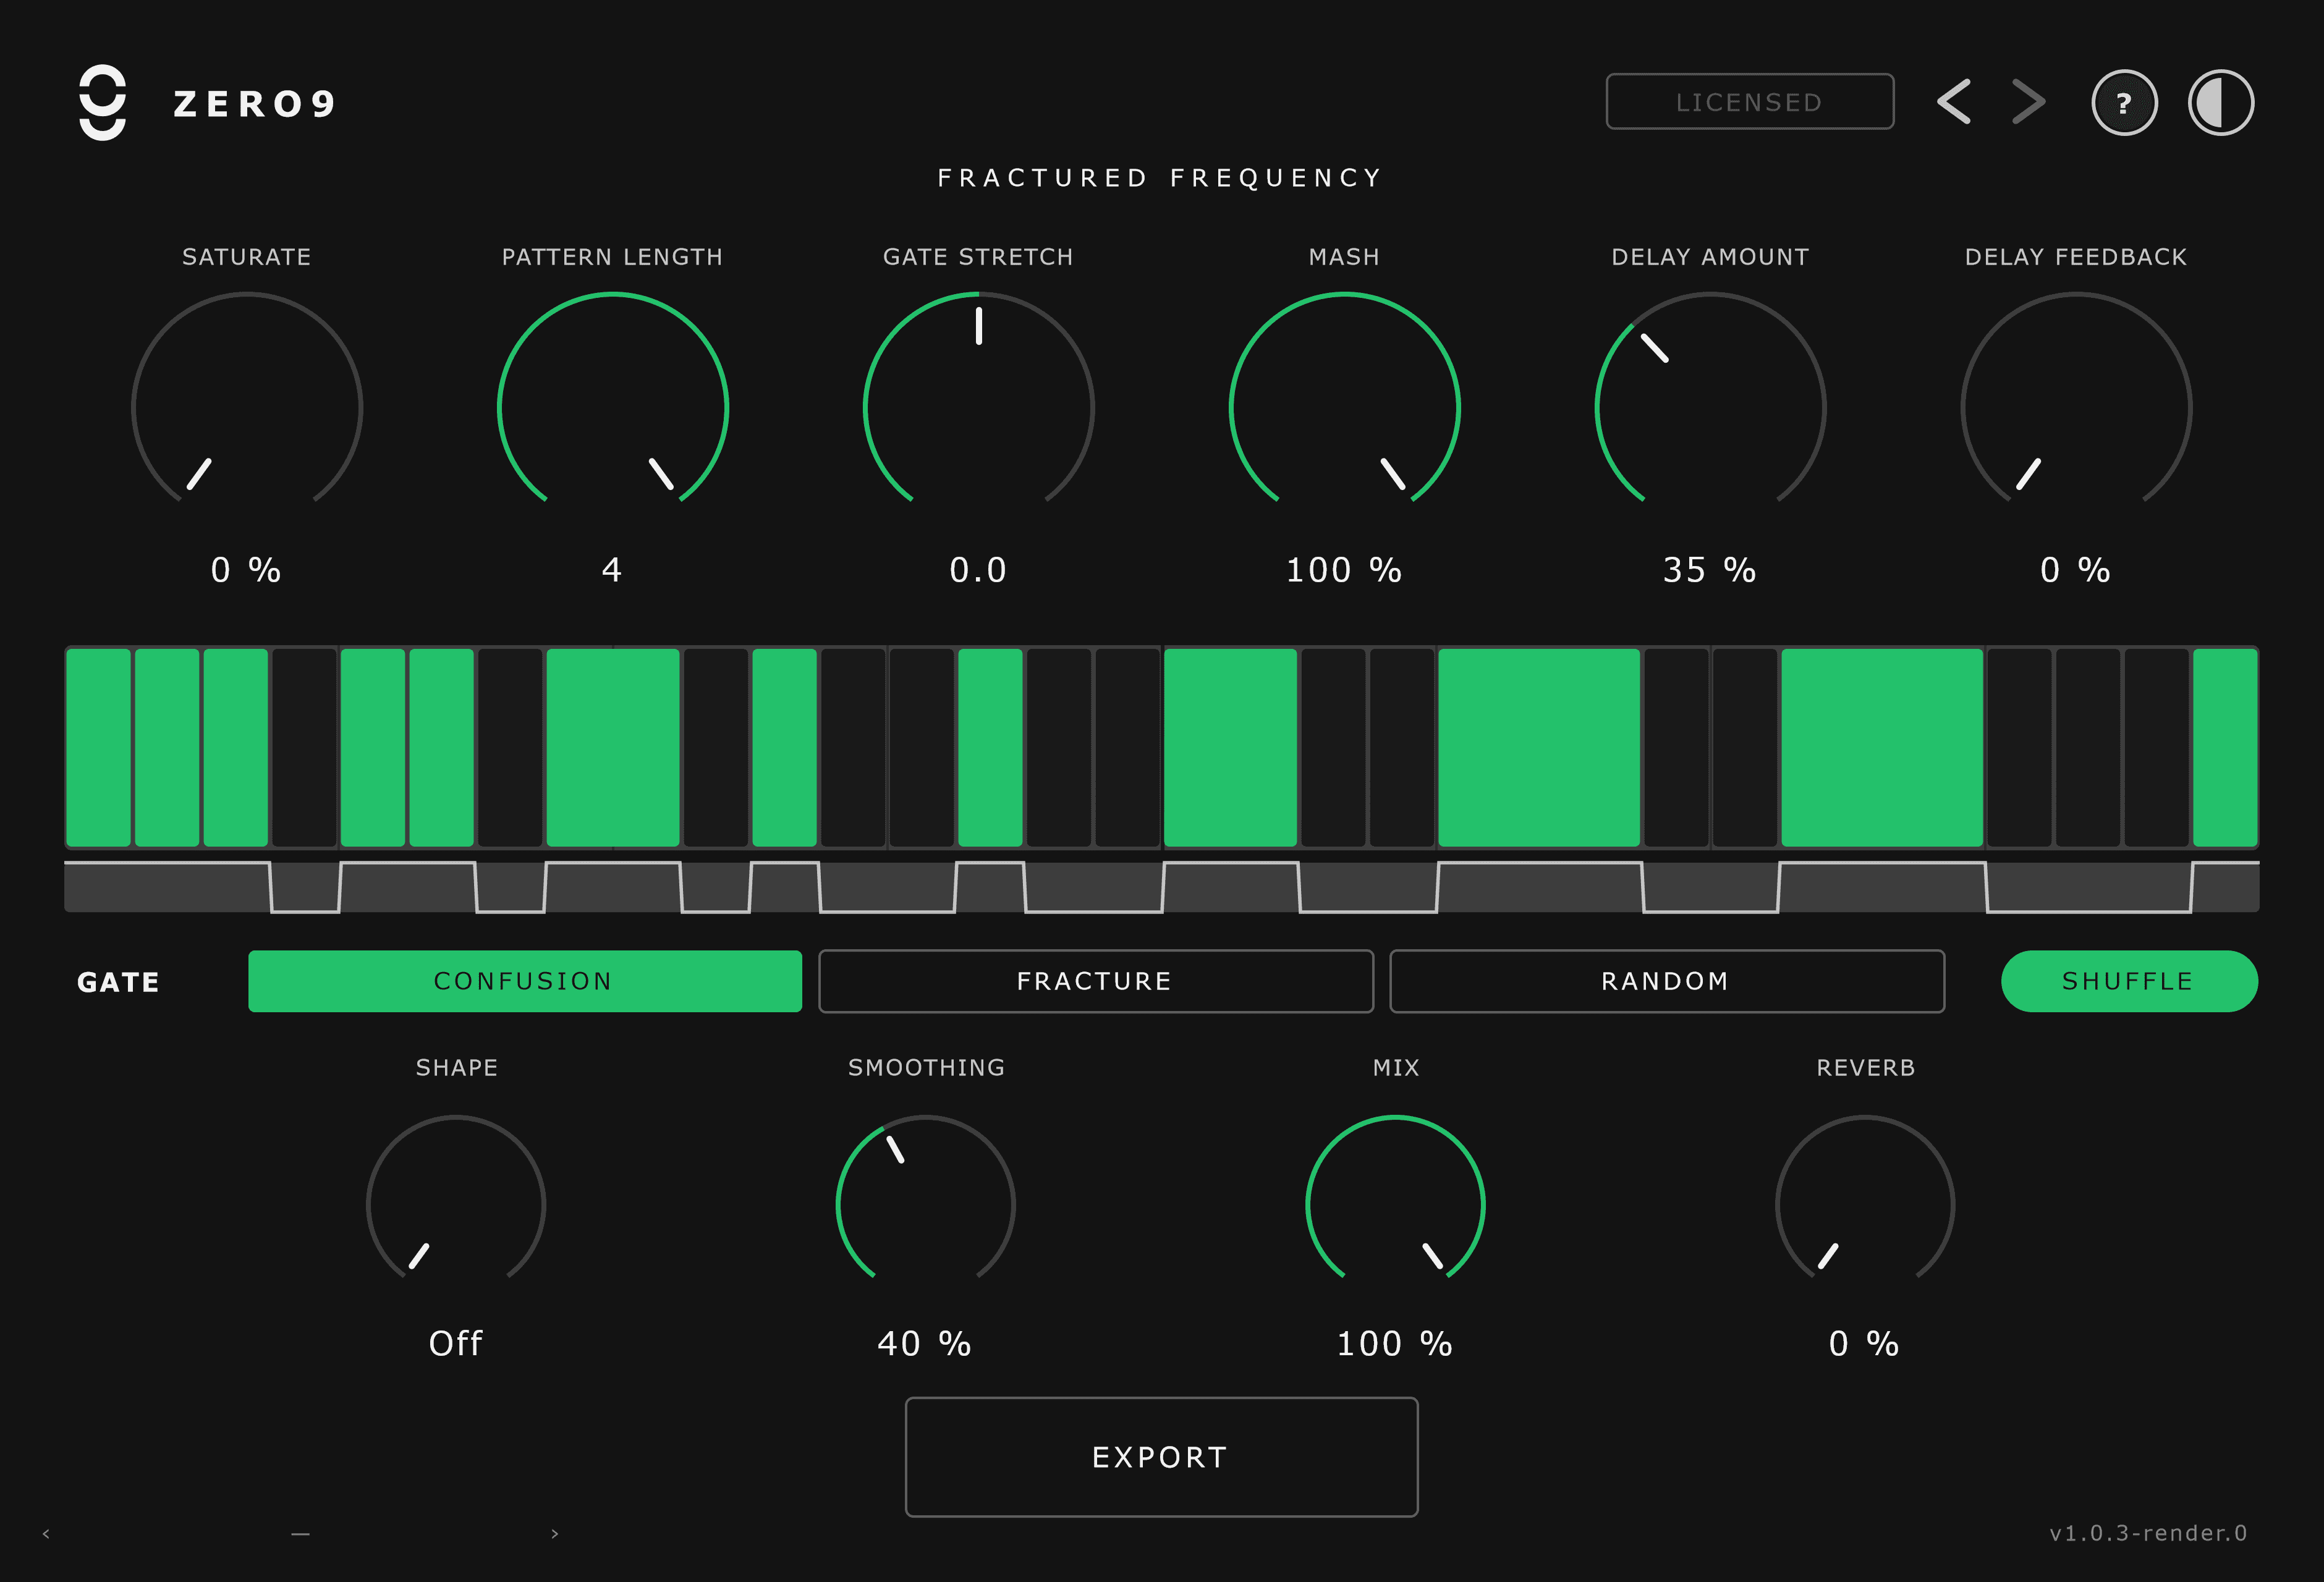Screen dimensions: 2324x1582
Task: Click the "v1.0.3-render.0" version text
Action: (2148, 1533)
